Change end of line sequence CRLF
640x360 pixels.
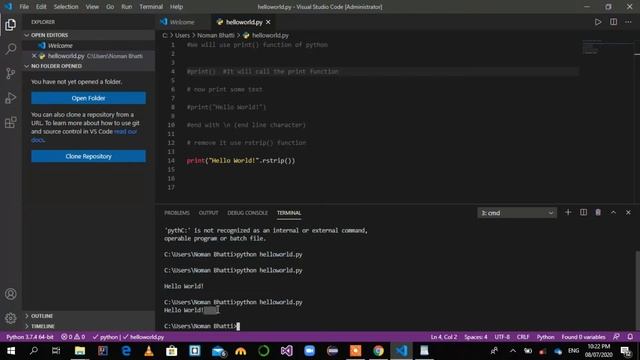[x=523, y=337]
